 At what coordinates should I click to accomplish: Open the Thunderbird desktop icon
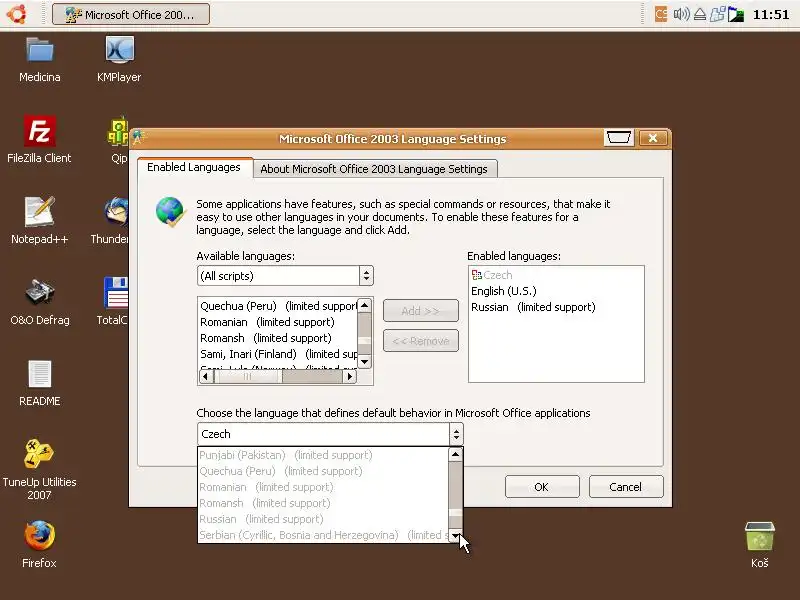[116, 212]
